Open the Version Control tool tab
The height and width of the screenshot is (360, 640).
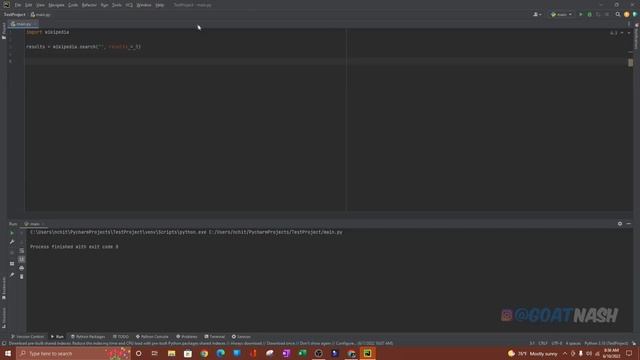[x=27, y=337]
